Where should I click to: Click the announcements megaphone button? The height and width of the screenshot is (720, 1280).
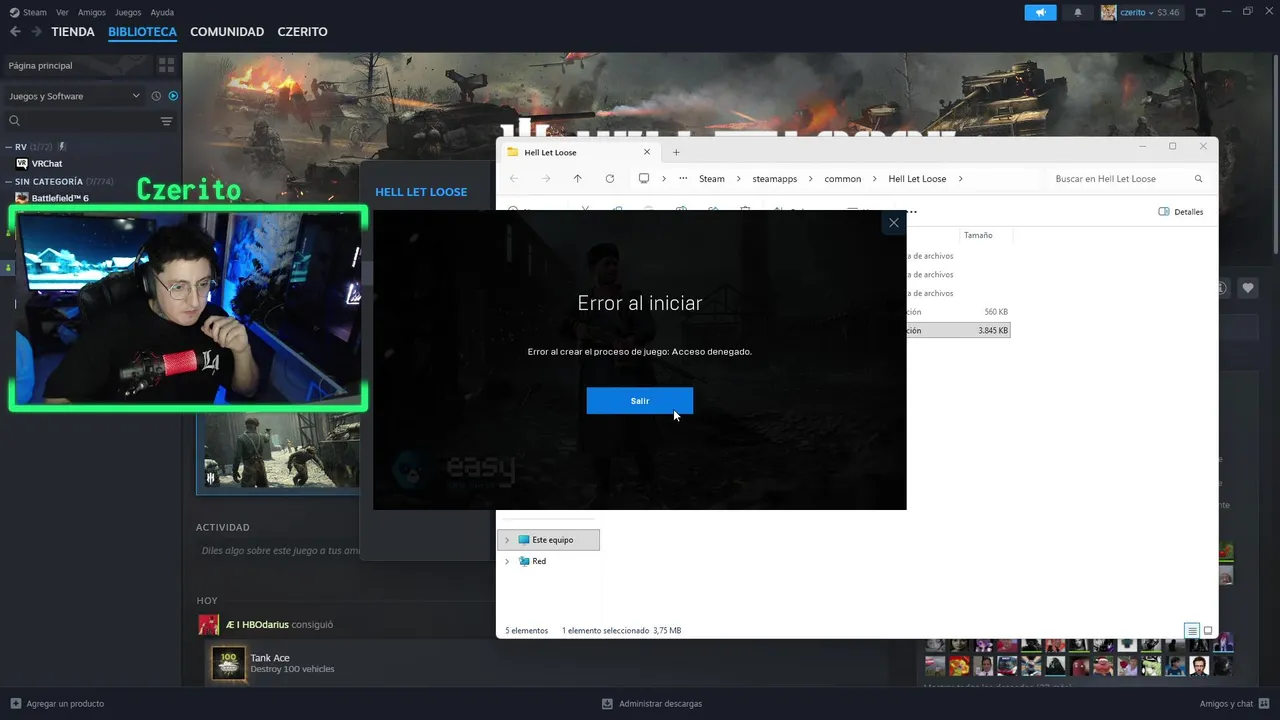(1040, 12)
